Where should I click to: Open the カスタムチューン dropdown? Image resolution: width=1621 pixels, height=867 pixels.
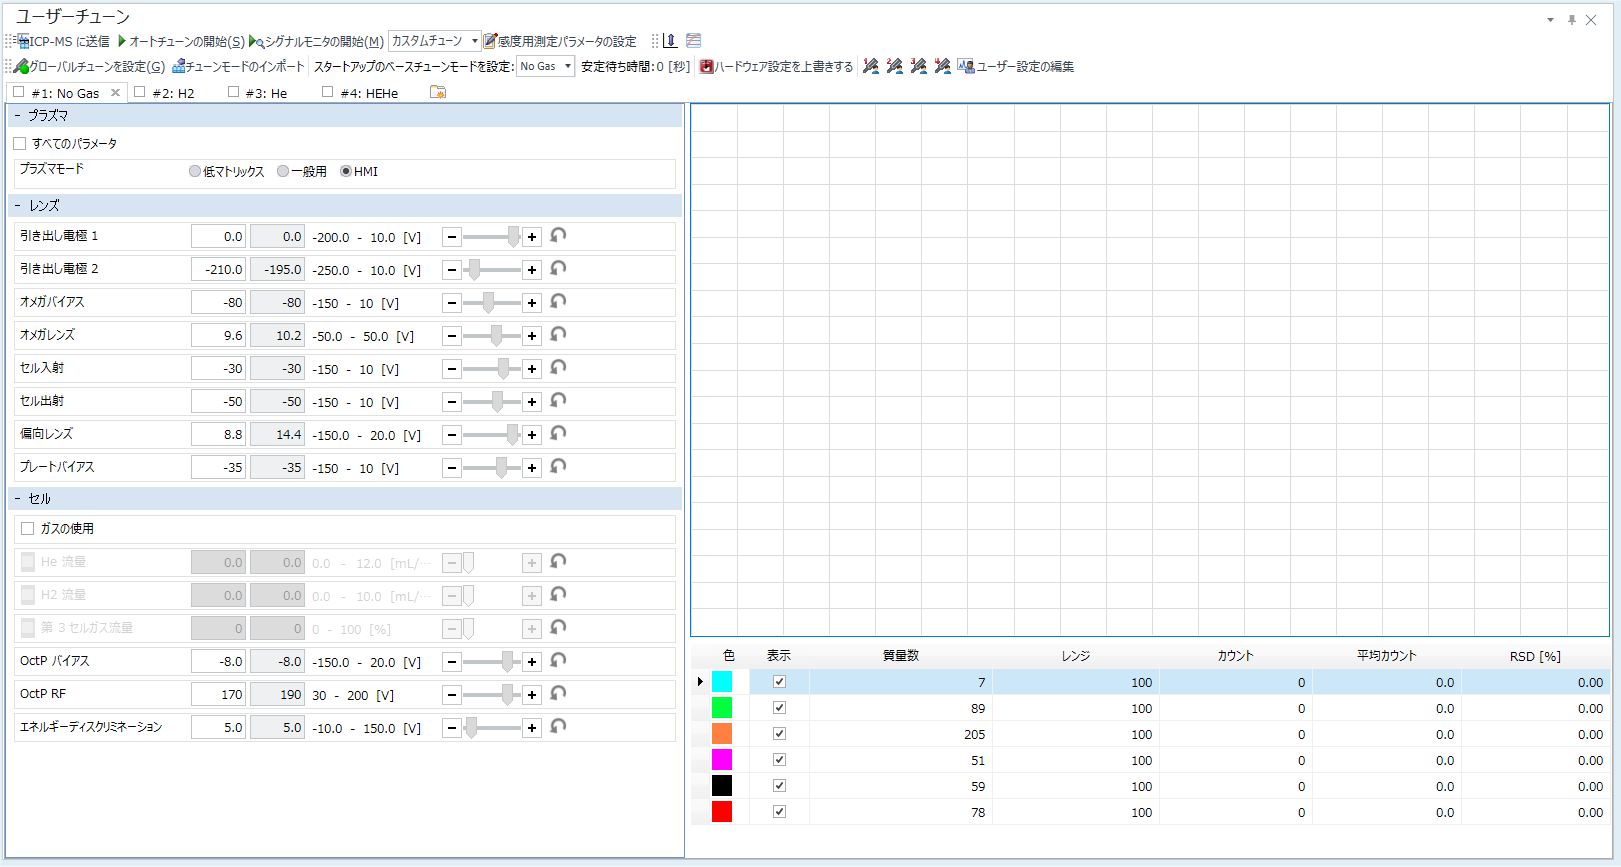[434, 41]
